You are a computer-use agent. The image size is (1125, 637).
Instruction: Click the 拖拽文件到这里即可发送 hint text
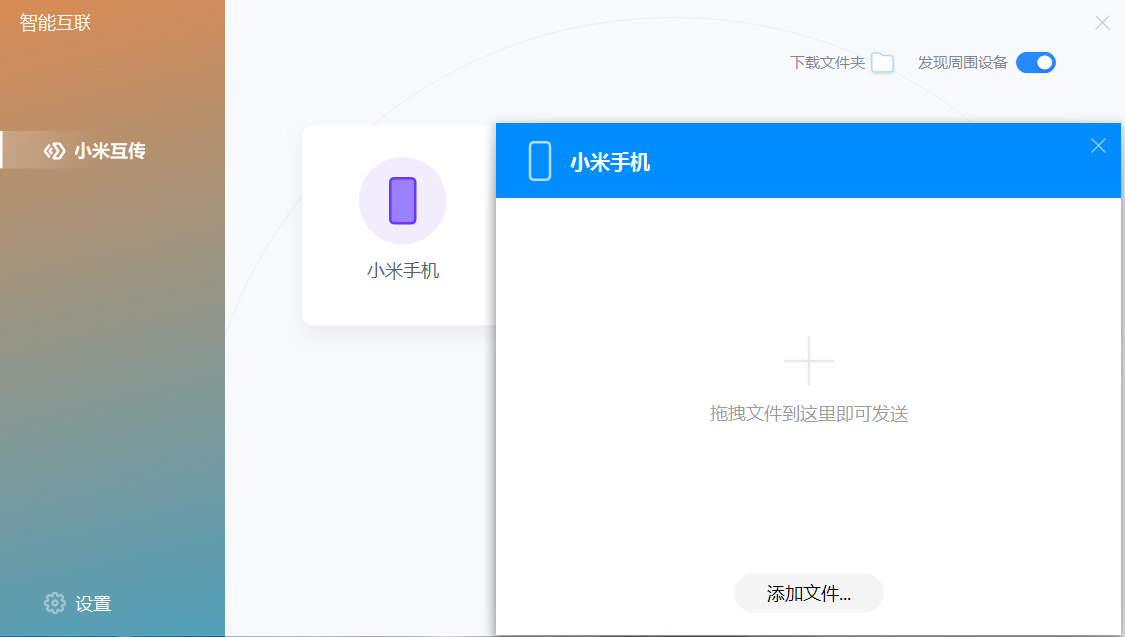click(x=809, y=414)
